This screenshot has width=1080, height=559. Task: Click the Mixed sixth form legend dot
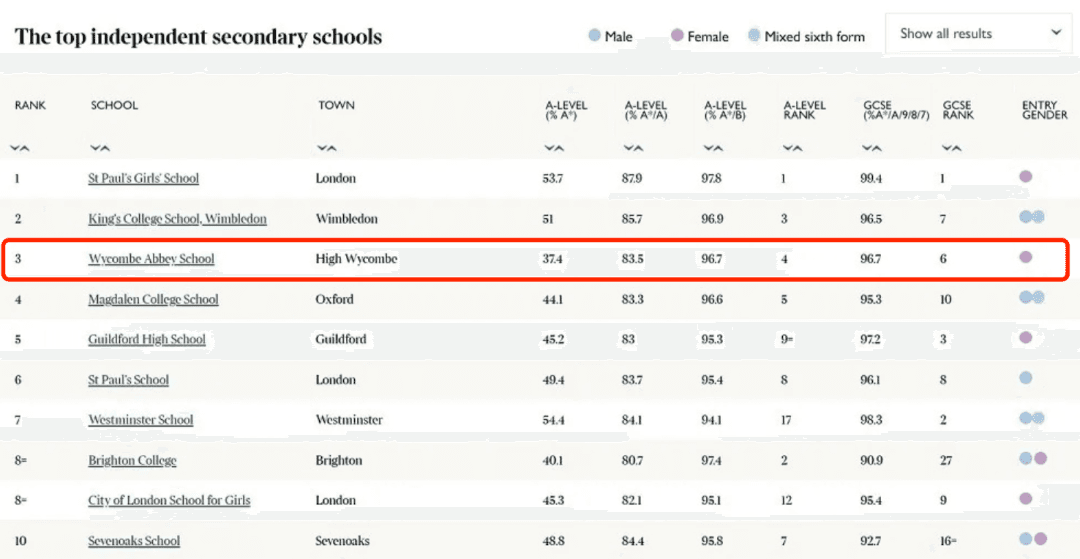tap(754, 35)
